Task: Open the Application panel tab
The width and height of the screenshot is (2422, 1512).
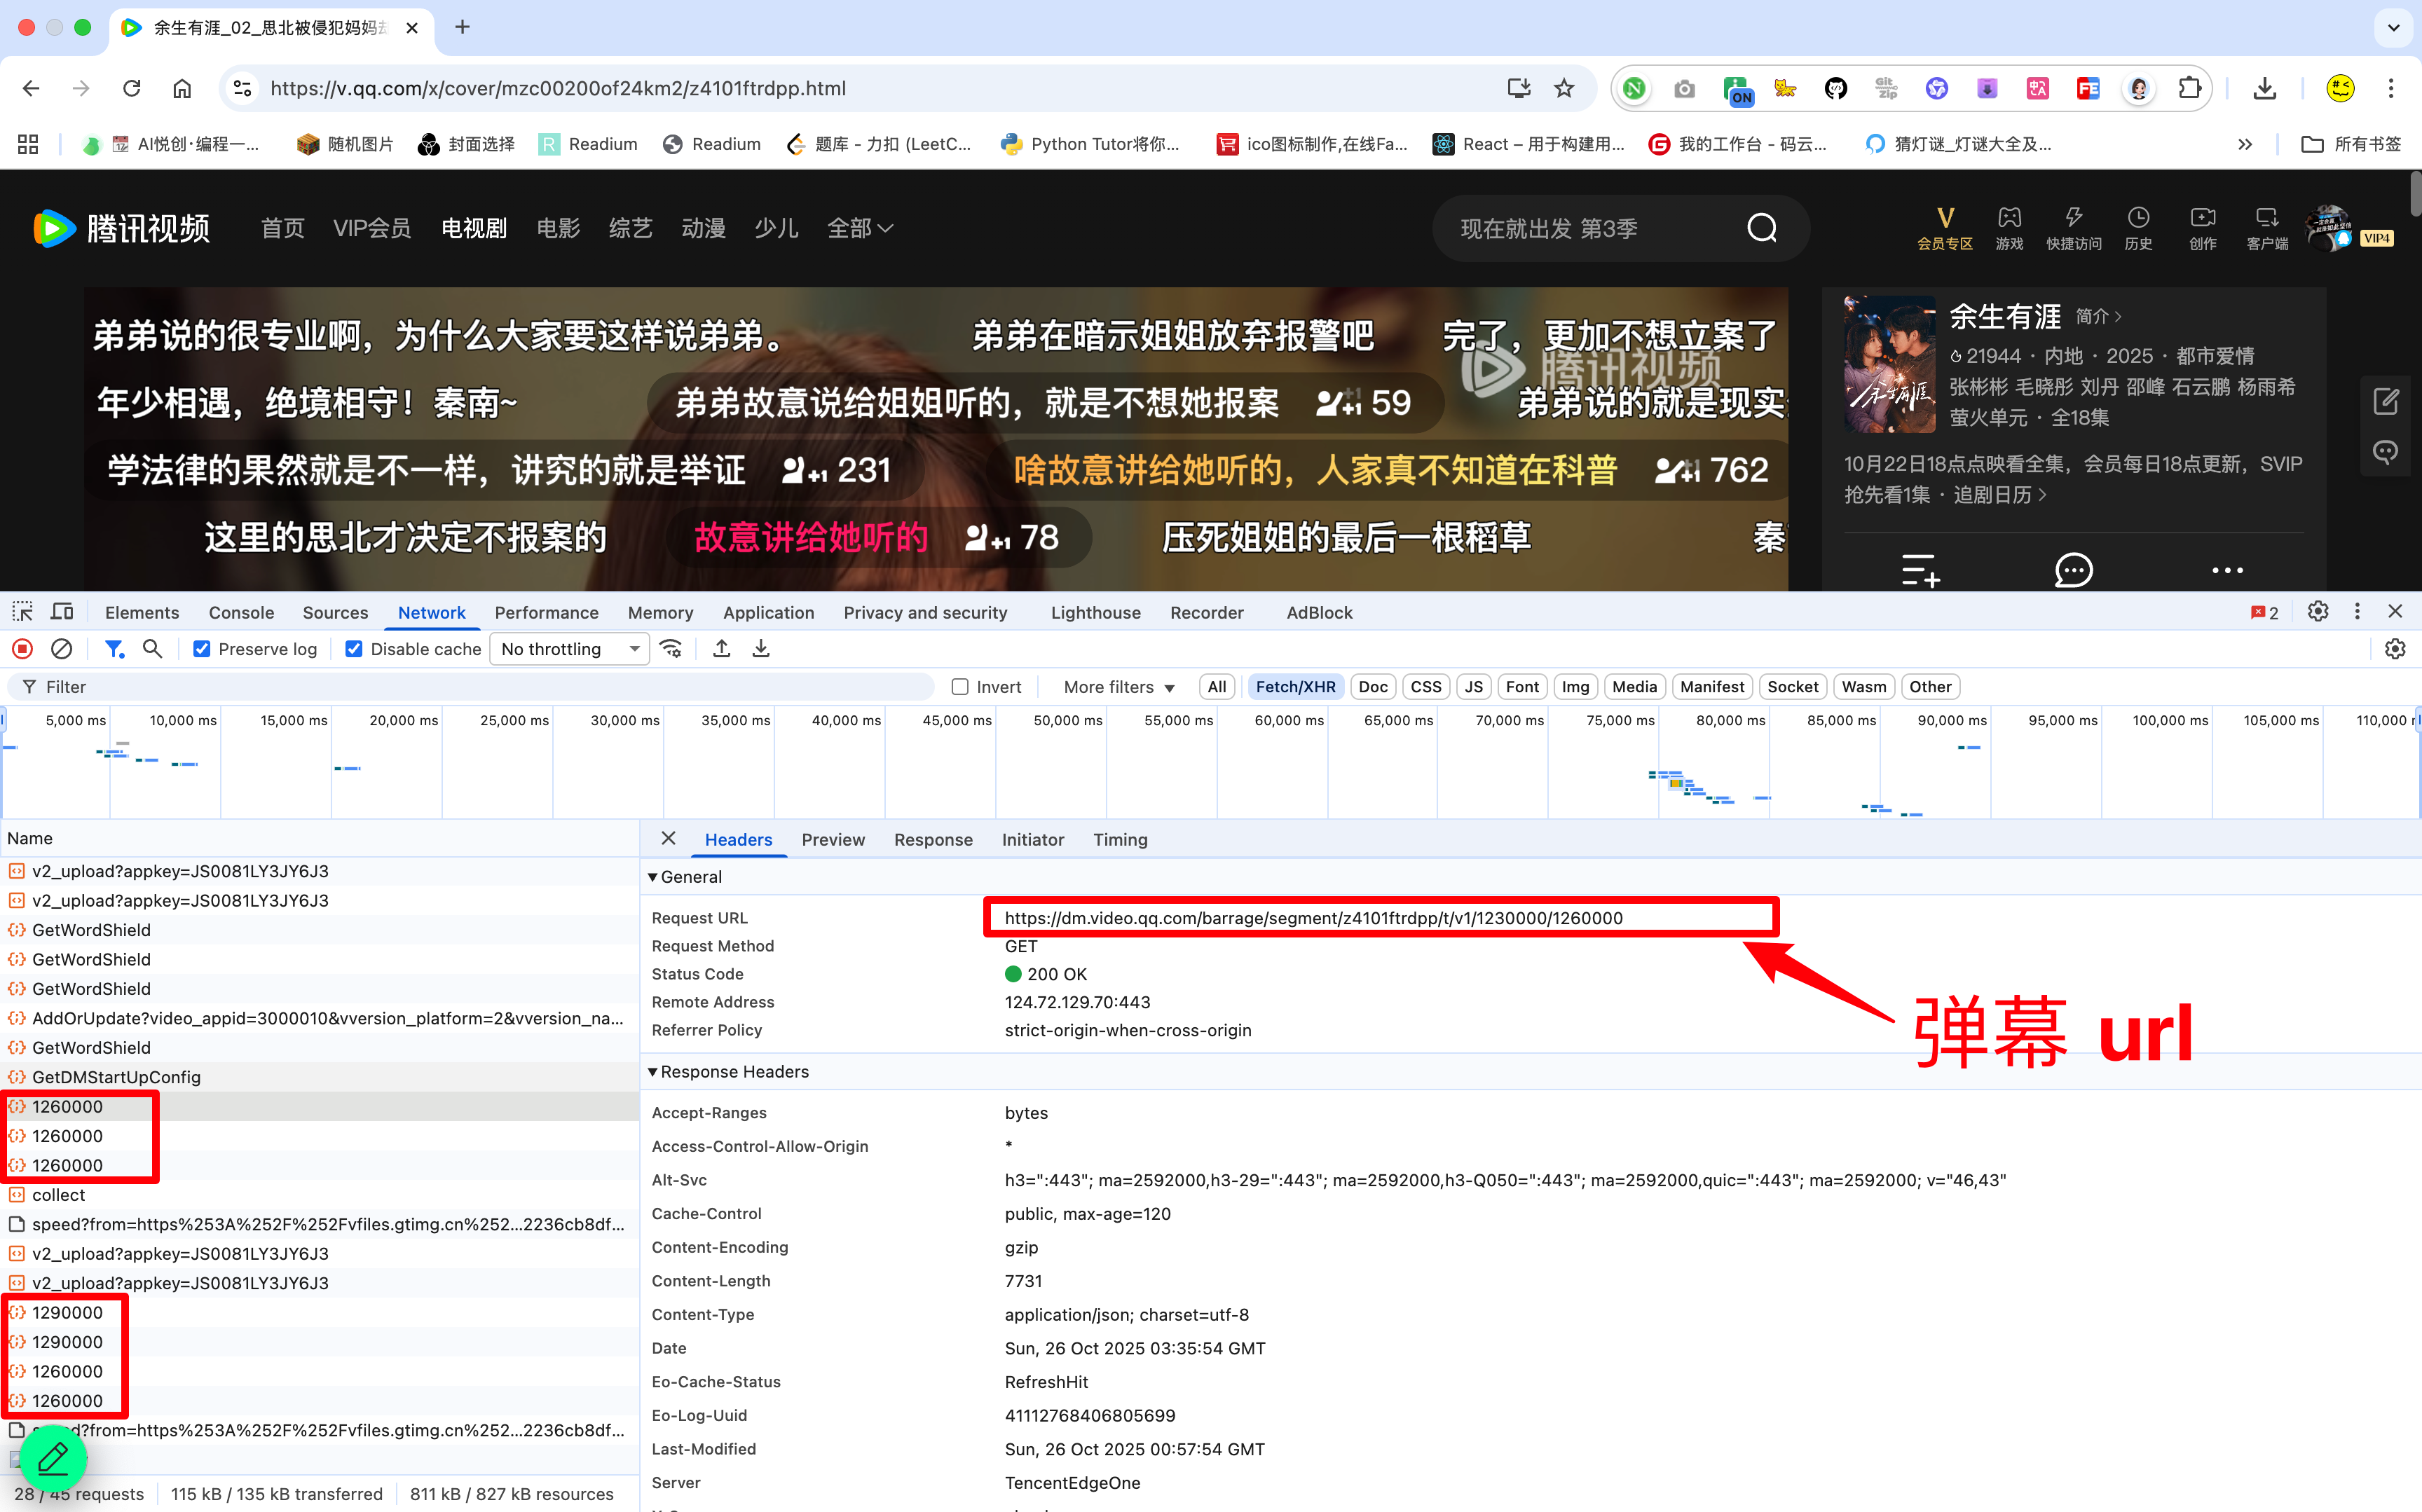Action: point(768,612)
